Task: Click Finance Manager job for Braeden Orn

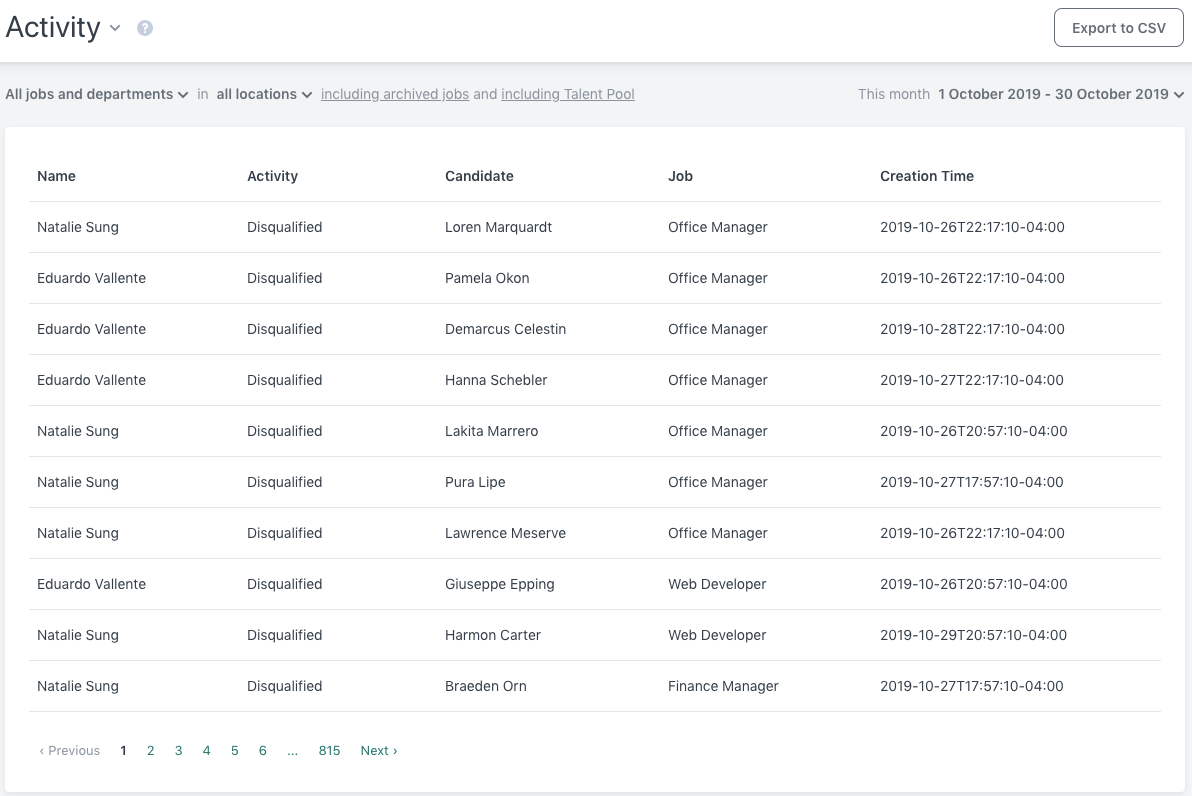Action: 723,686
